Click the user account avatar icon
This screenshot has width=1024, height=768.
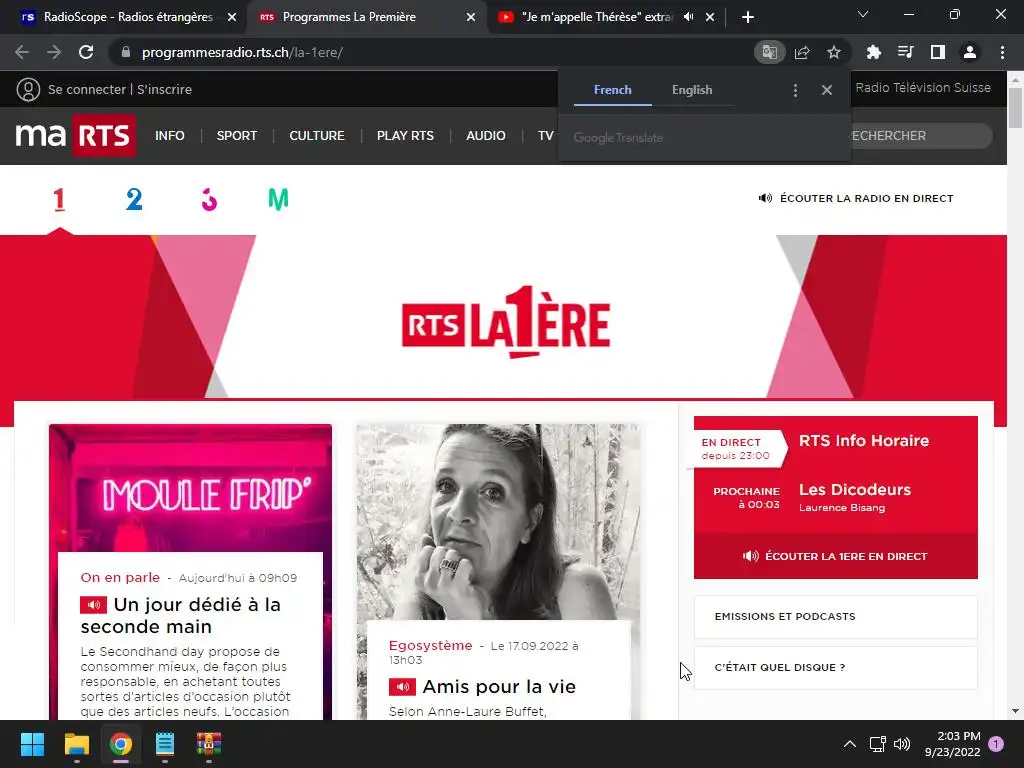click(x=28, y=89)
